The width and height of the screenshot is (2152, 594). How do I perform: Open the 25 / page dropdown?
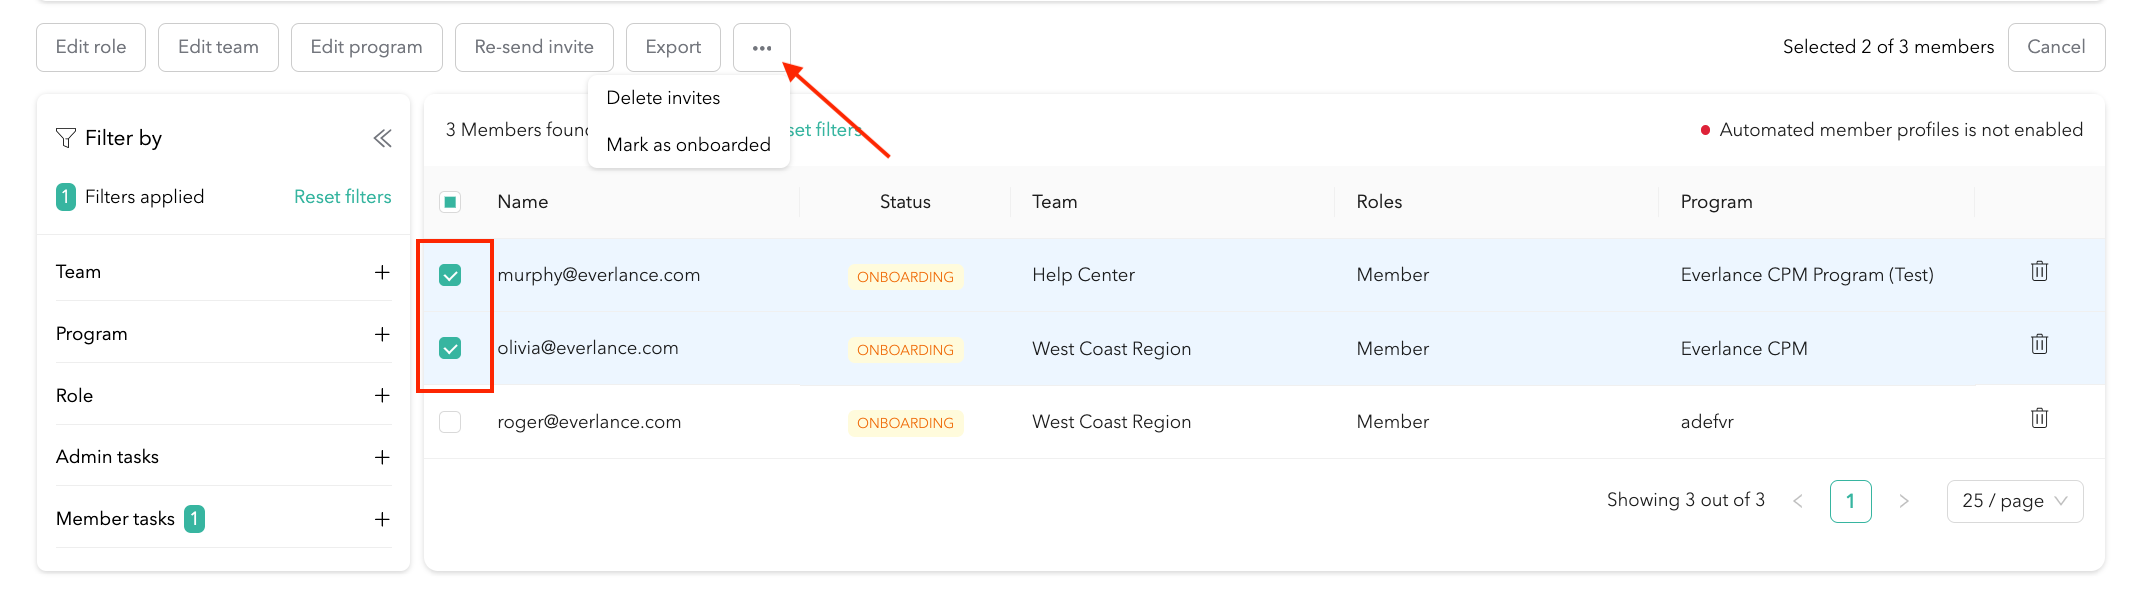tap(2014, 501)
